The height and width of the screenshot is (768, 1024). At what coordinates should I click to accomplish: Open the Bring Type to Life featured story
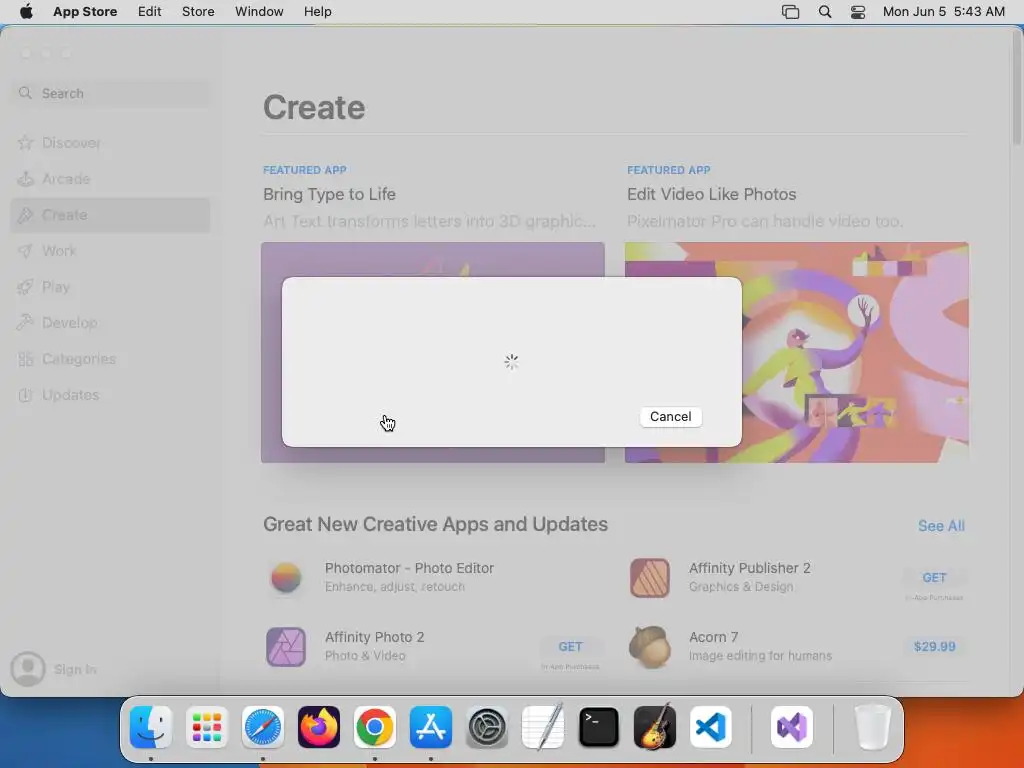coord(329,194)
